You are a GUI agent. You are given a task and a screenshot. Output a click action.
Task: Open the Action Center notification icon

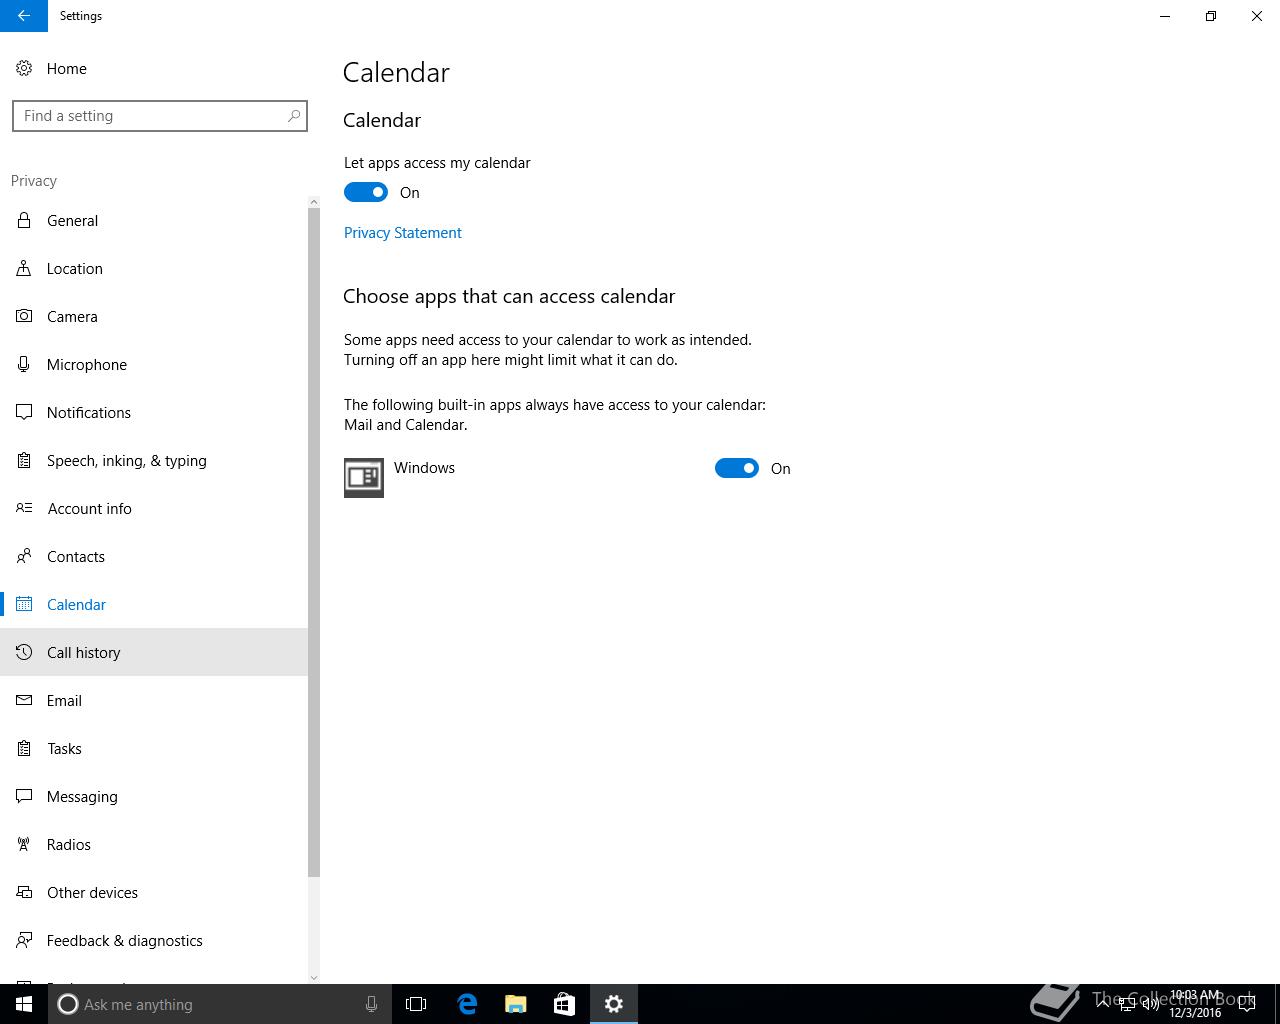(1247, 1004)
